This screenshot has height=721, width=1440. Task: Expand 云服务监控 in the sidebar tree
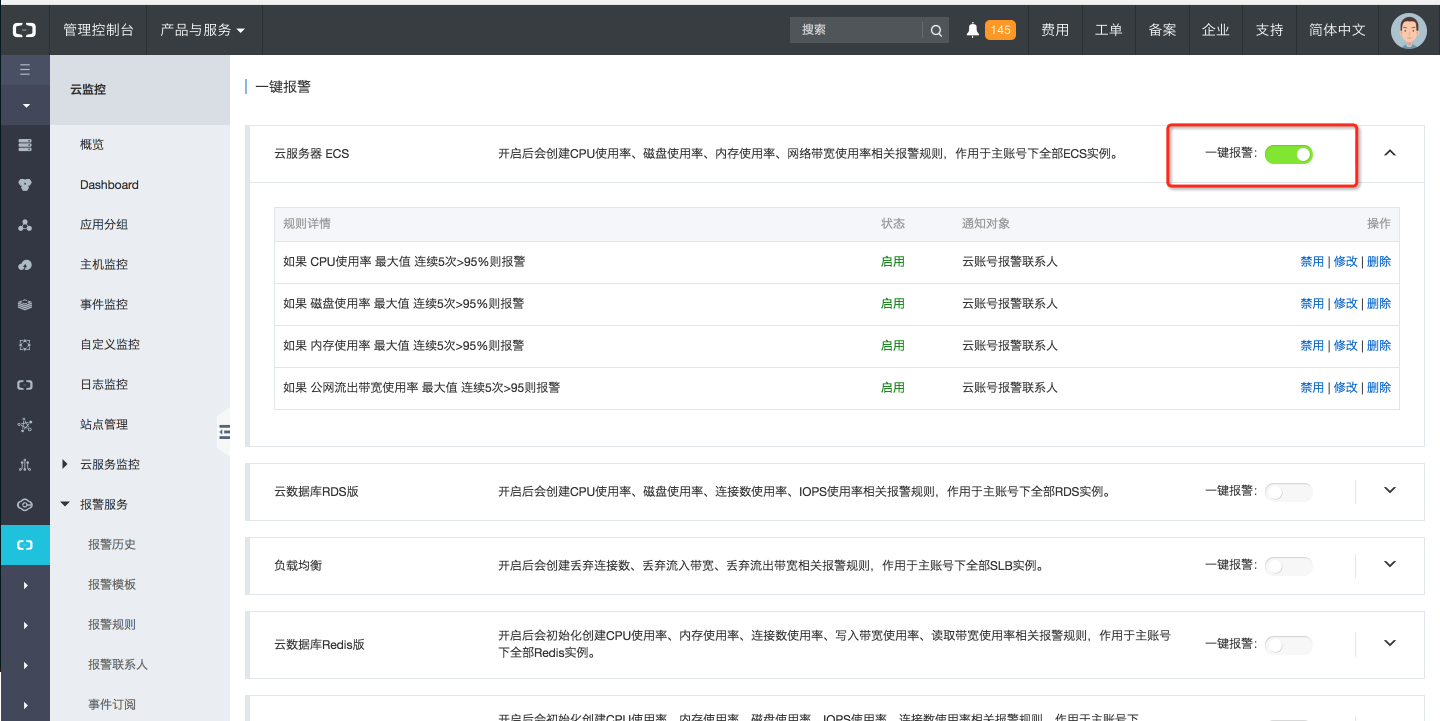65,464
